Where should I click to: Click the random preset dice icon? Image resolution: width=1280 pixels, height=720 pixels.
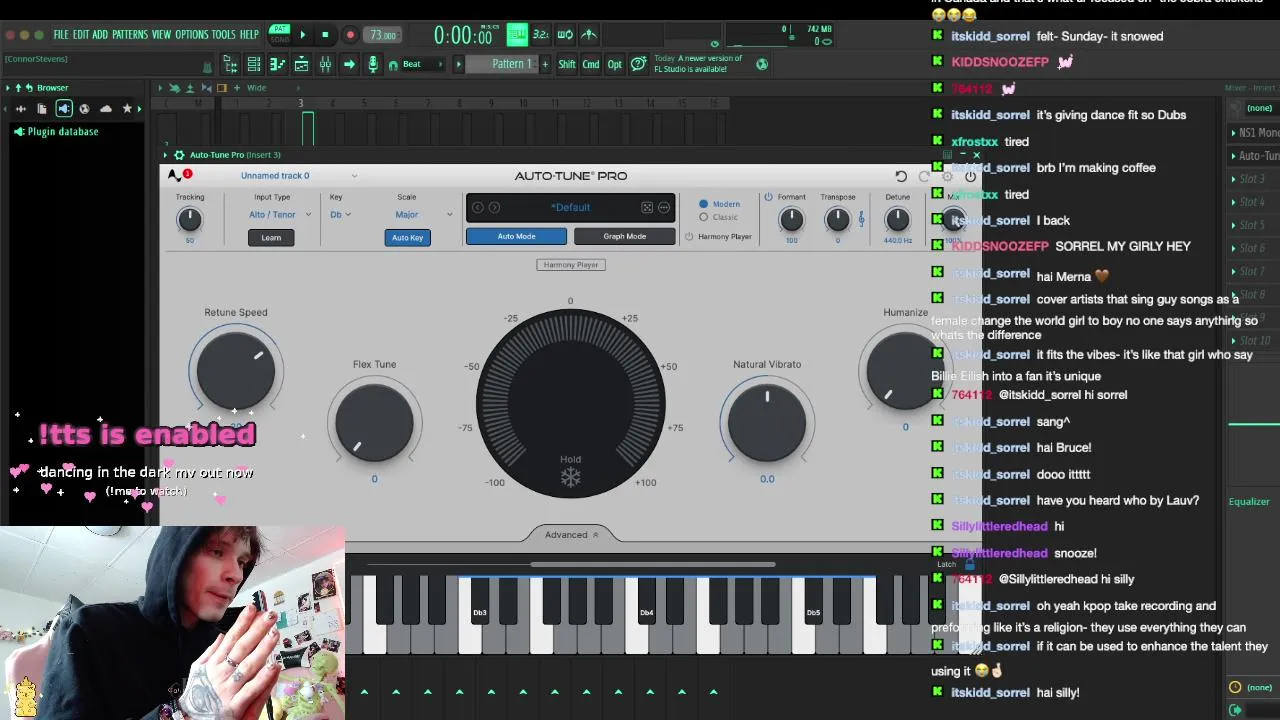pos(647,207)
